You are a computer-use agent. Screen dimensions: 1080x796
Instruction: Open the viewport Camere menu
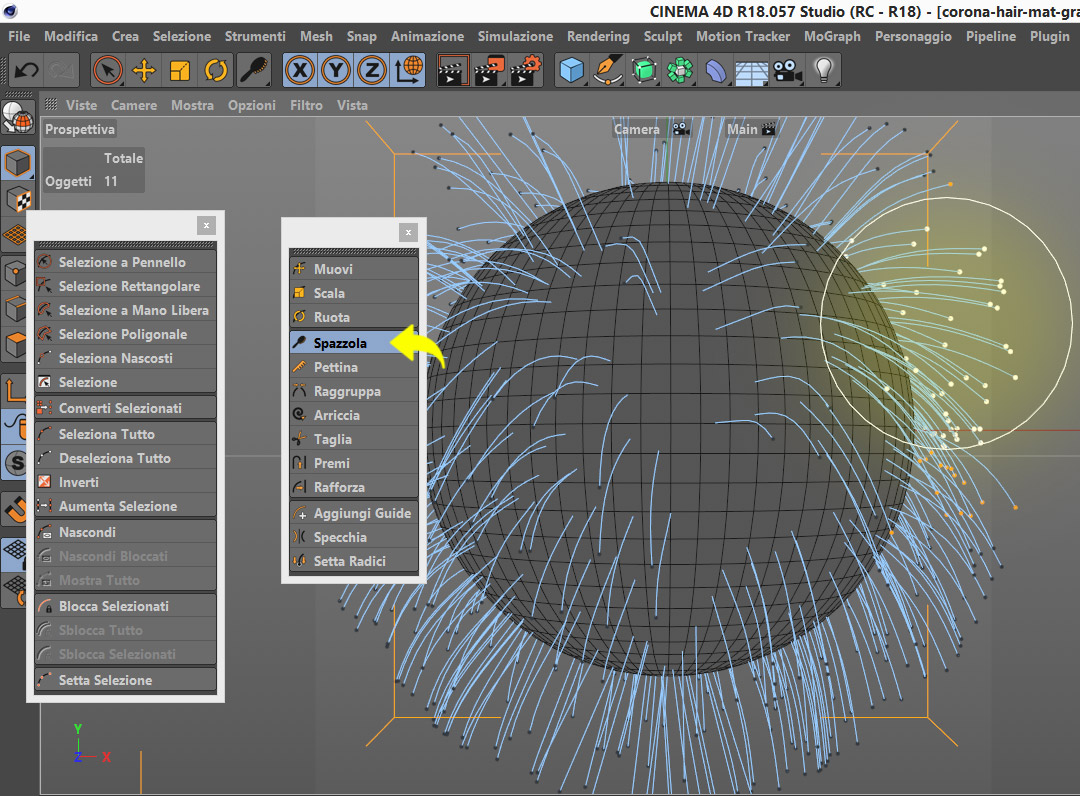coord(134,105)
